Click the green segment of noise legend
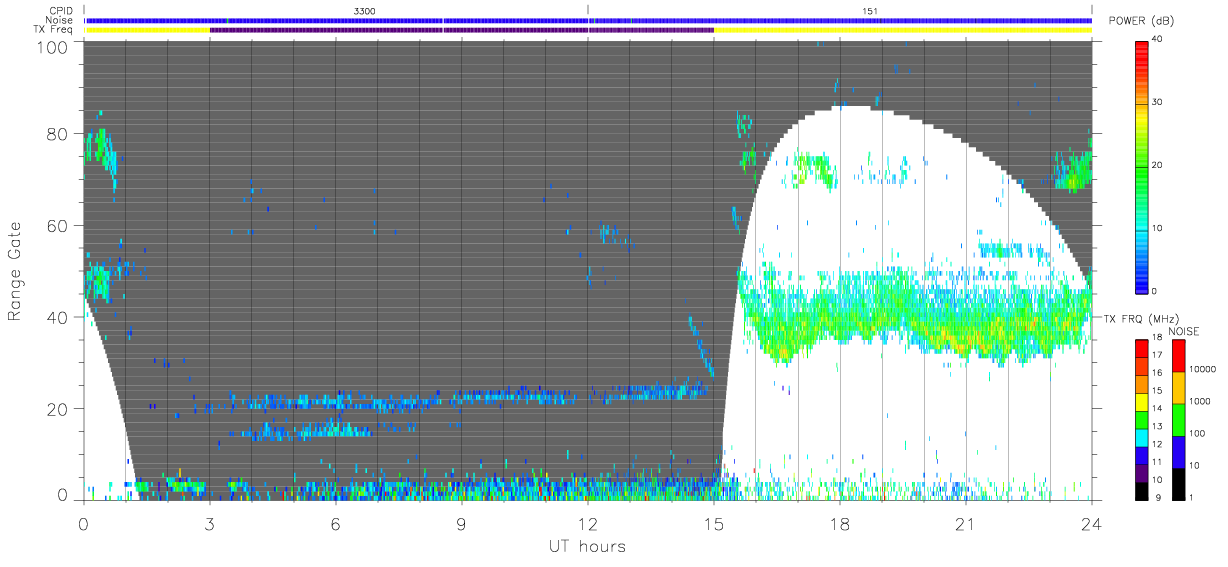Viewport: 1228px width, 567px height. point(1179,420)
